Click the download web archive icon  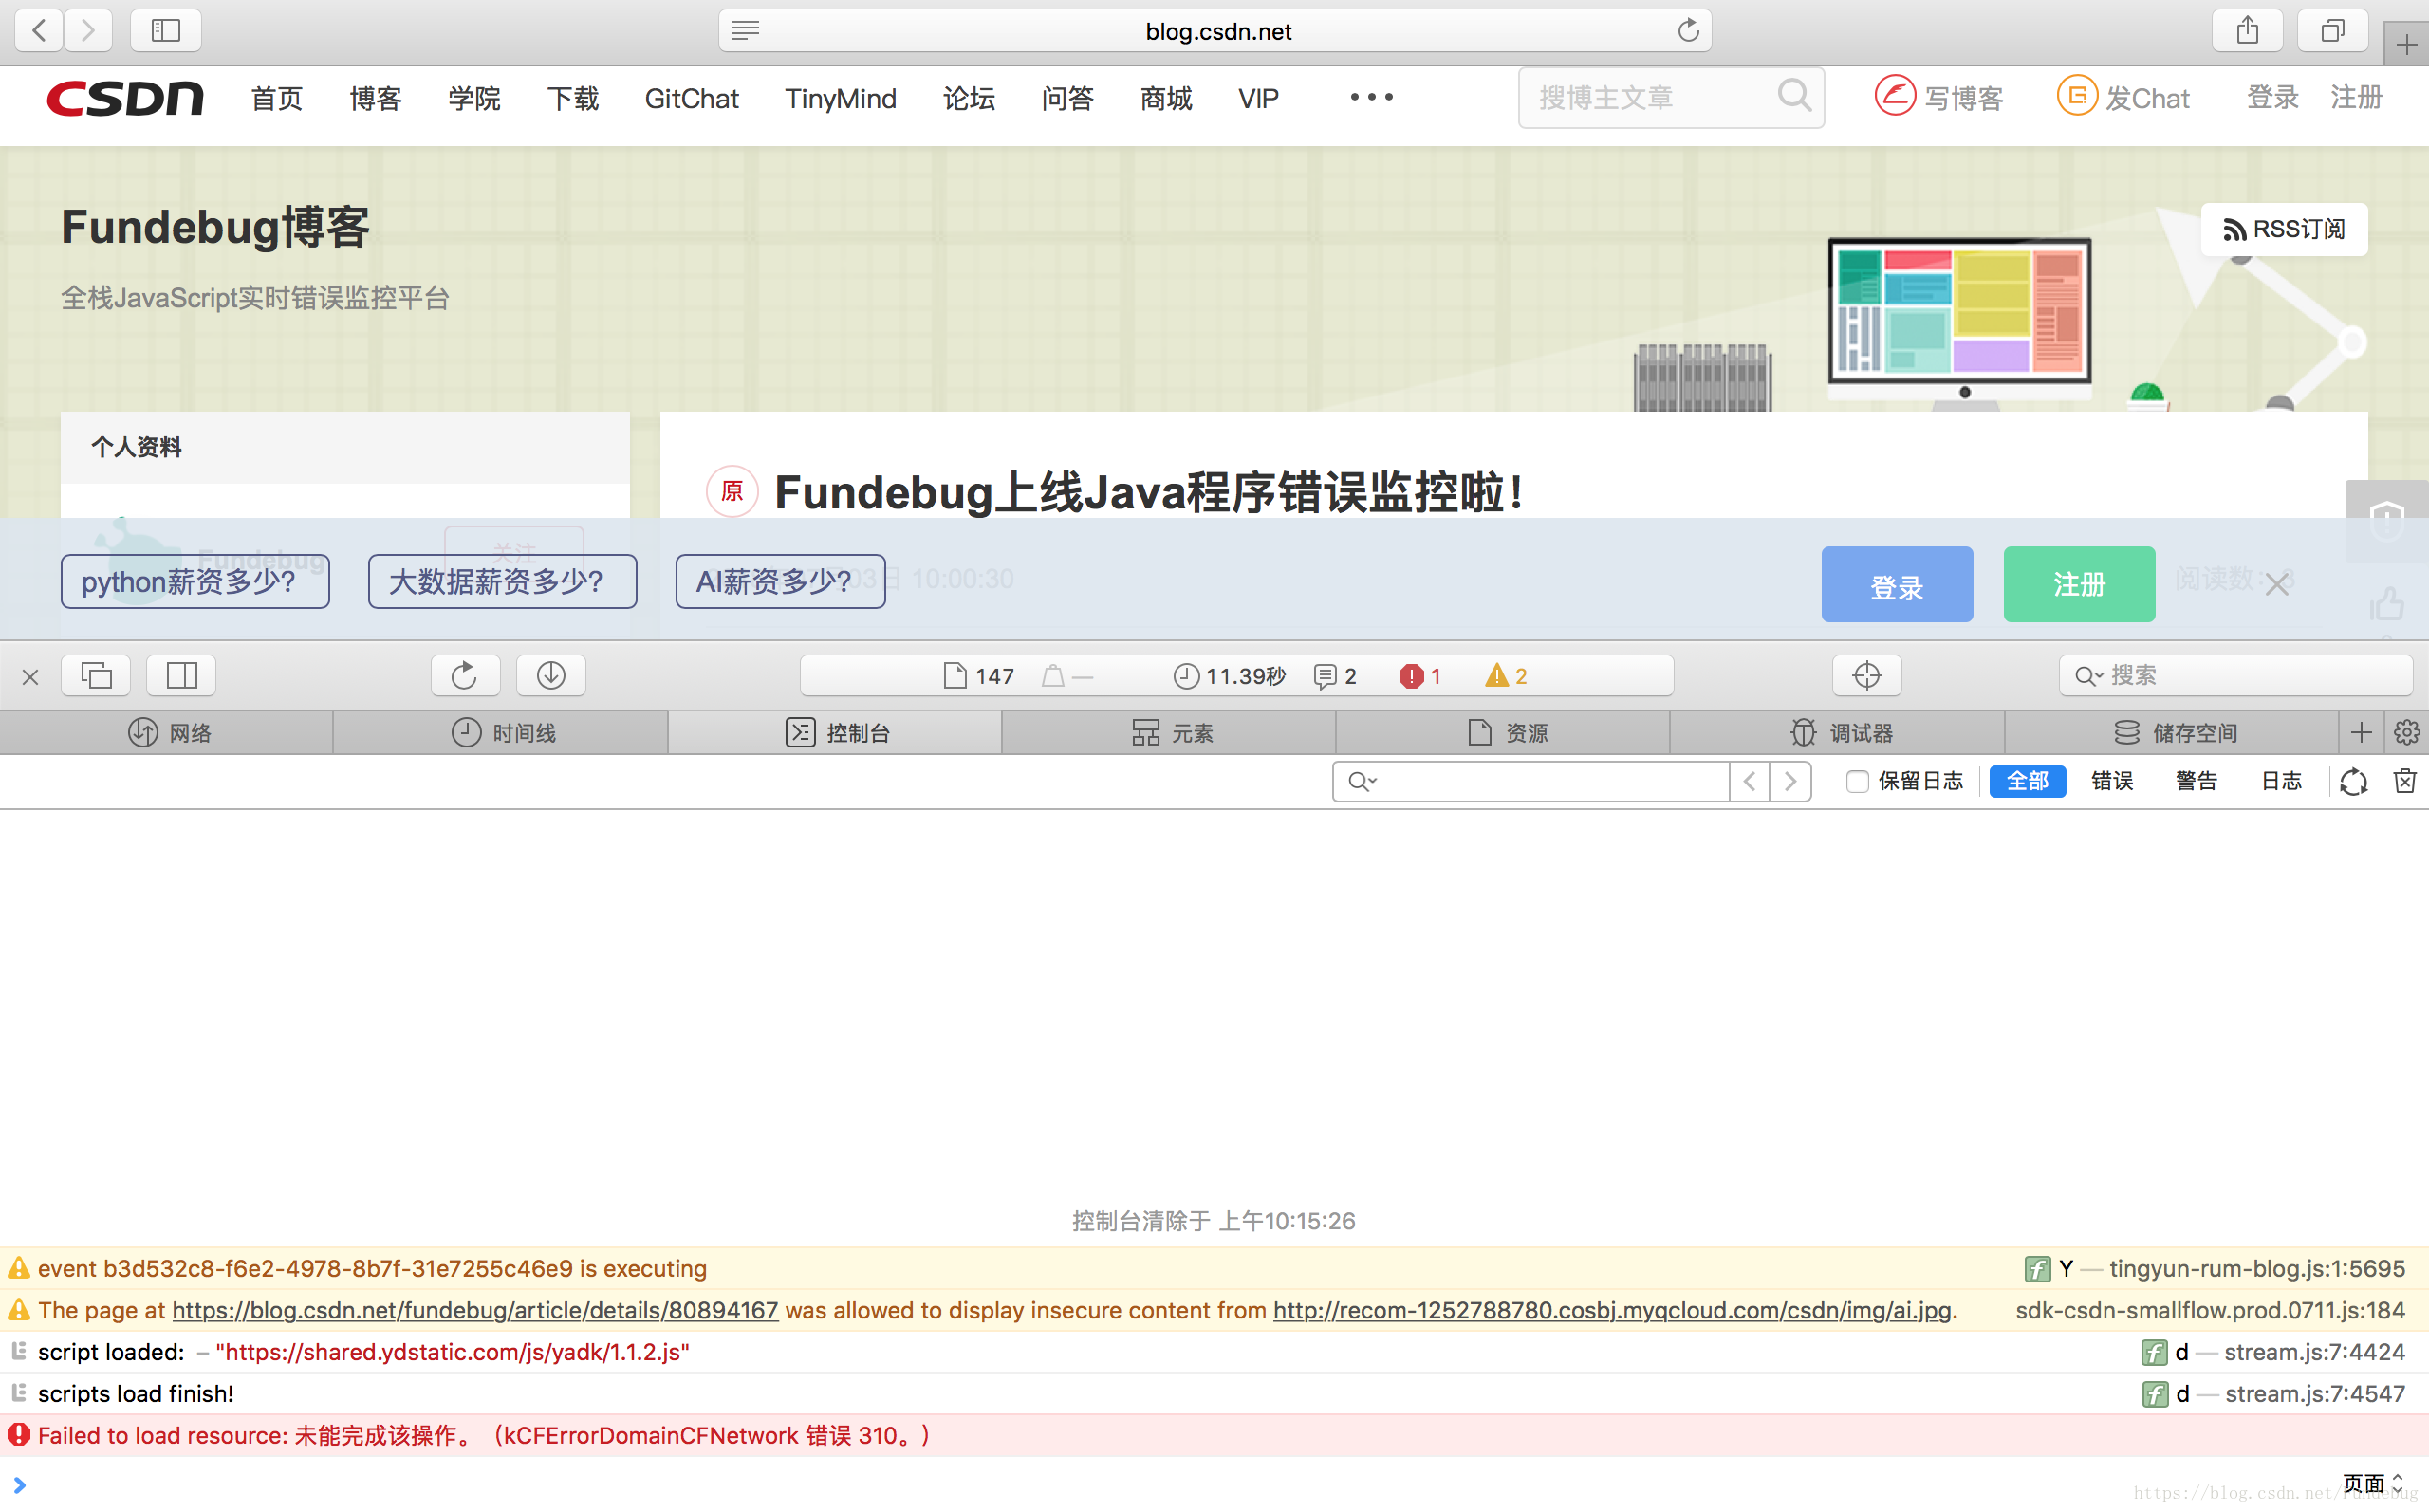tap(550, 676)
